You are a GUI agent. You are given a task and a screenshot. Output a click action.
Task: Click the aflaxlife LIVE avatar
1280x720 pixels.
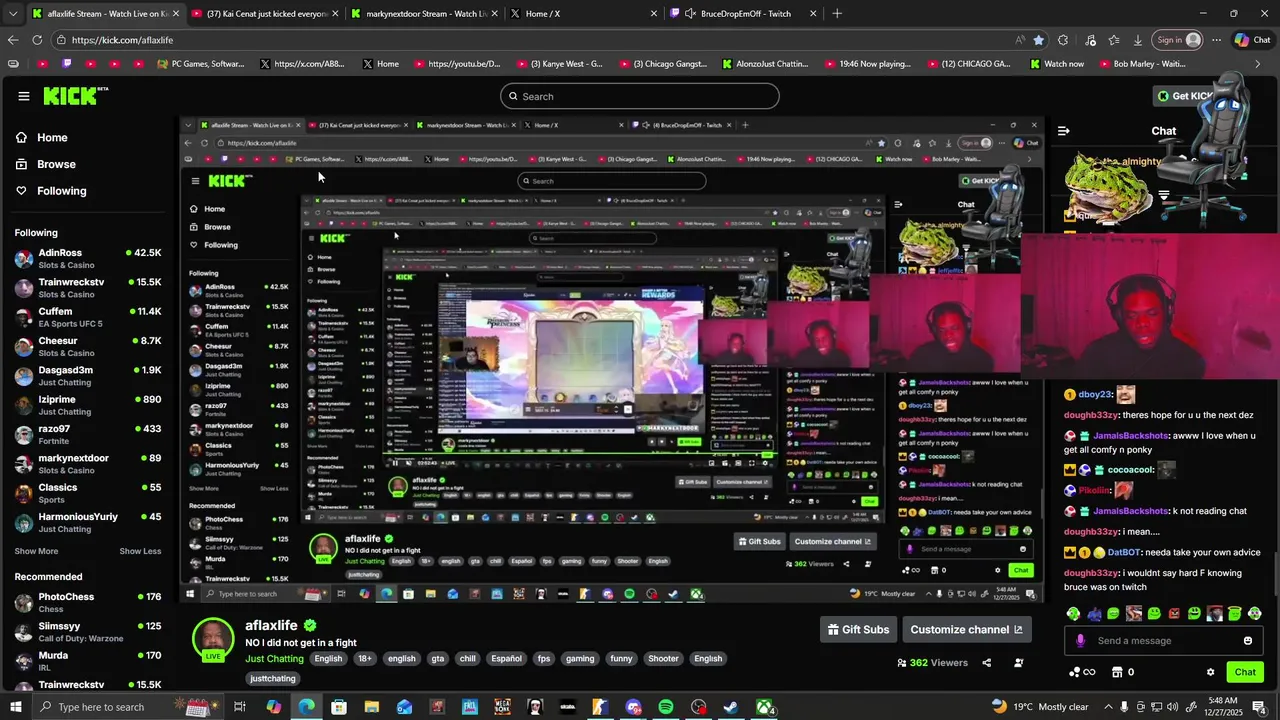tap(213, 640)
